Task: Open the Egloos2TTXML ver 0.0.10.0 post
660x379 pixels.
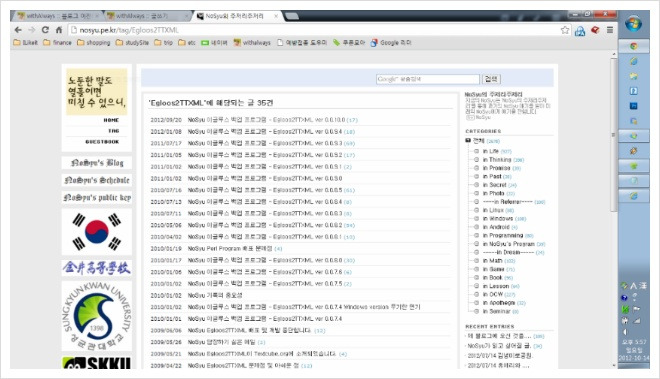Action: [x=266, y=120]
